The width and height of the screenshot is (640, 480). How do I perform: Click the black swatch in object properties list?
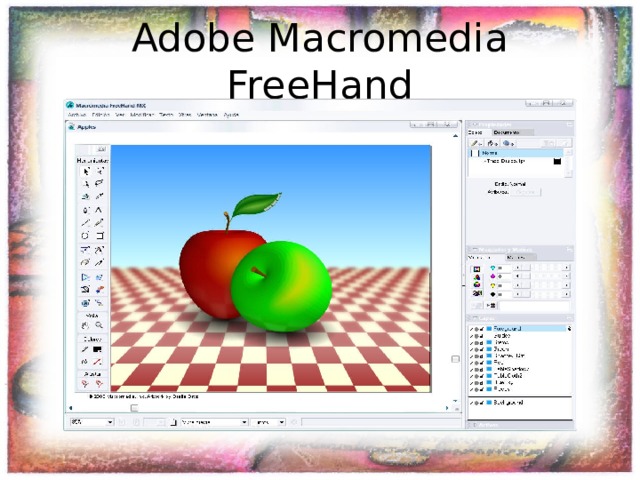[557, 161]
